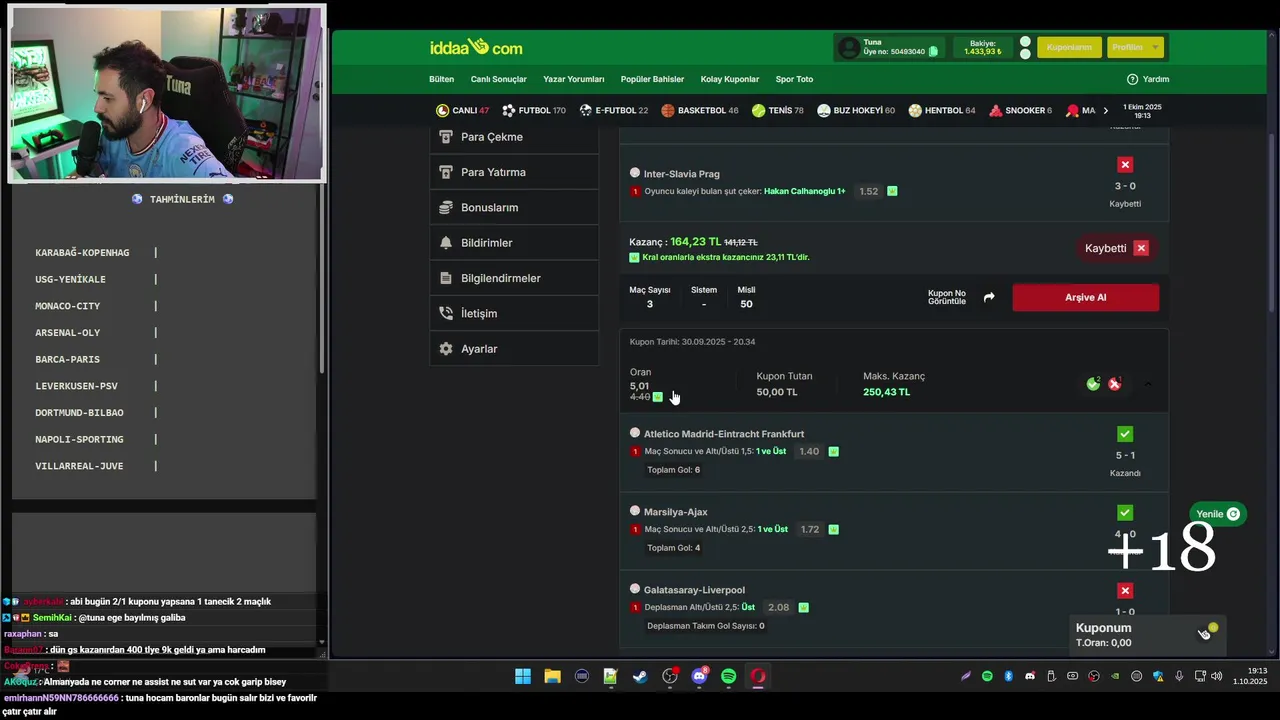Open Bildirimler in sidebar

point(514,243)
